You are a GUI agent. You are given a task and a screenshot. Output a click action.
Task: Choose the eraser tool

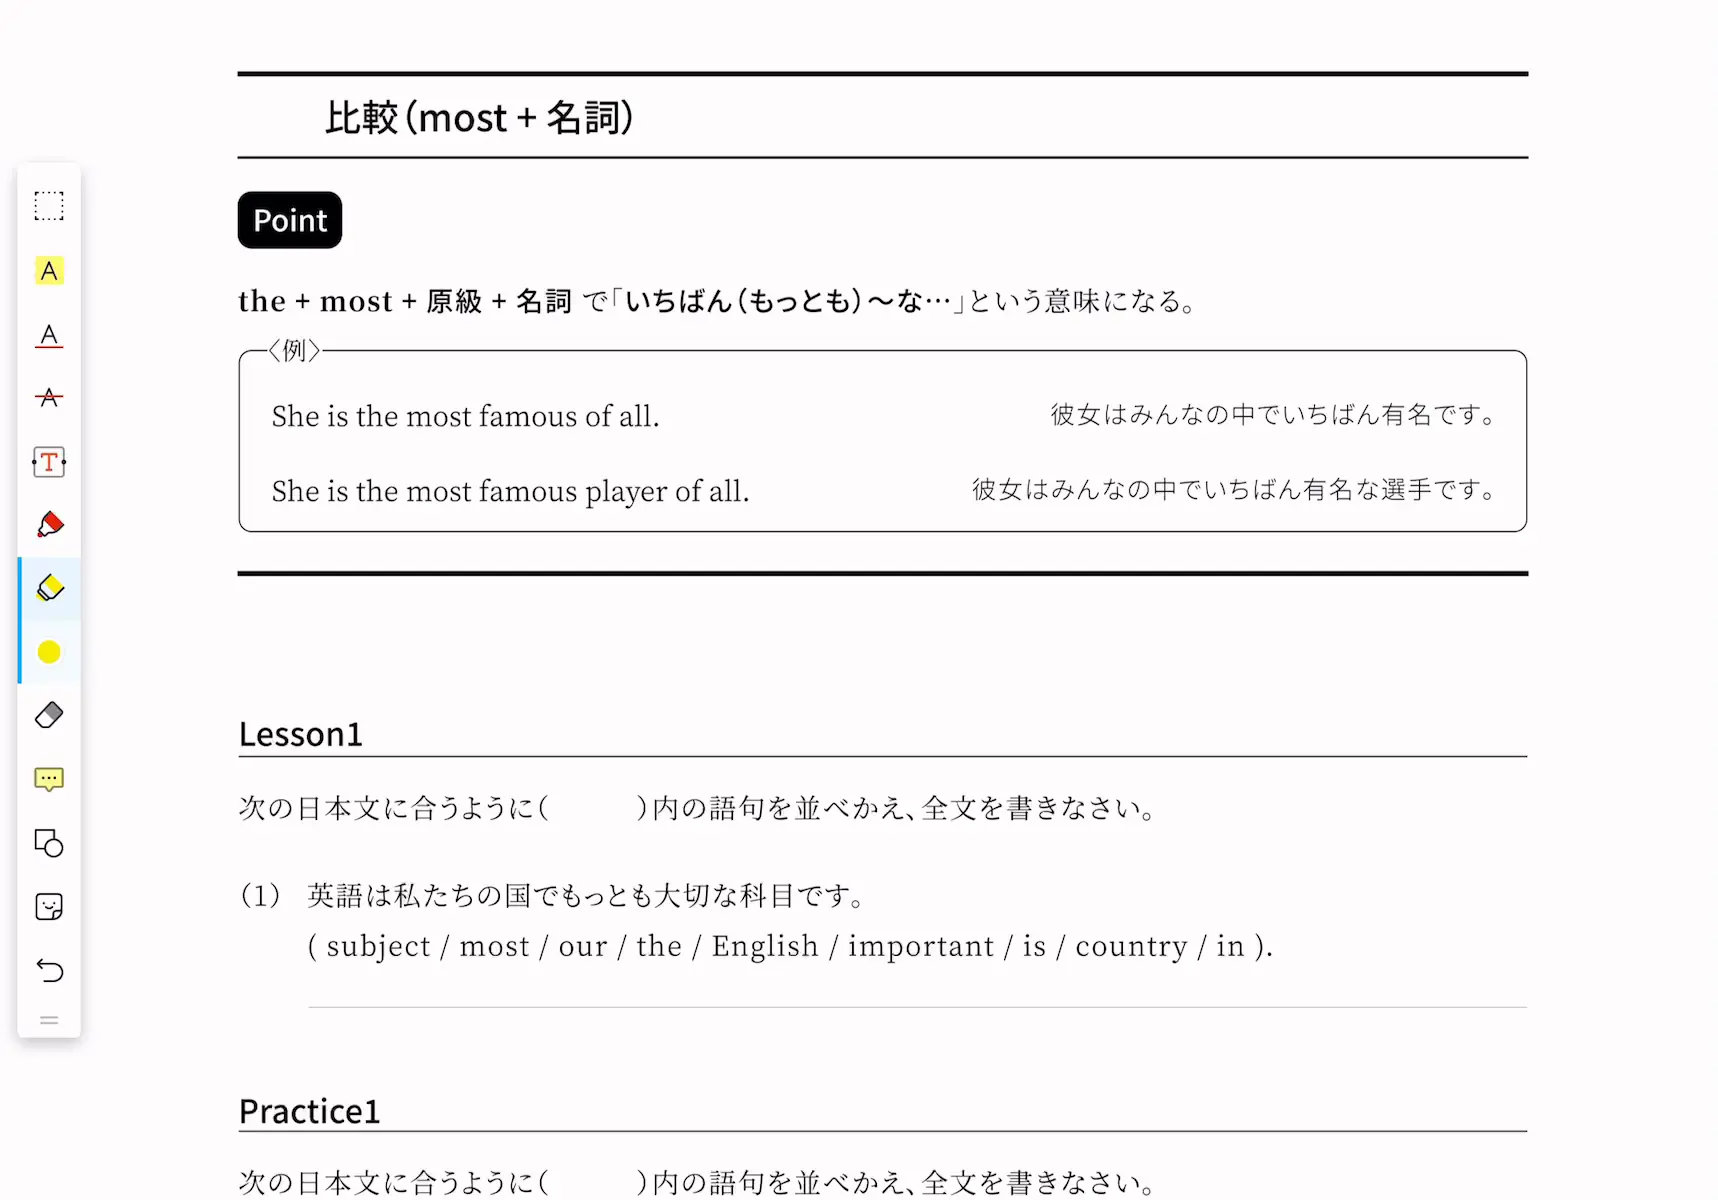pyautogui.click(x=49, y=715)
